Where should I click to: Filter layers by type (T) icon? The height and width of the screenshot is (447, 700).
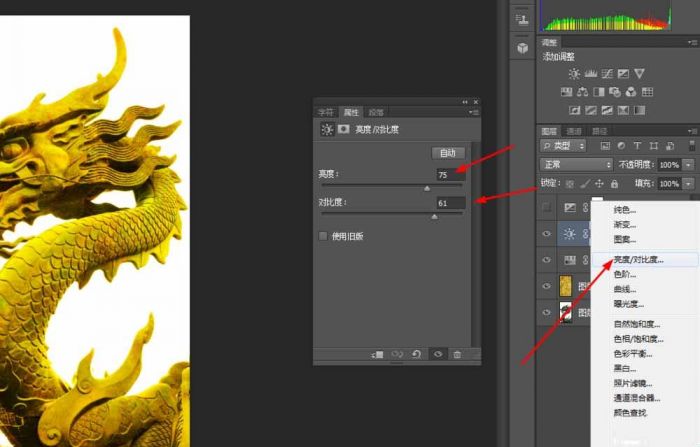coord(638,146)
